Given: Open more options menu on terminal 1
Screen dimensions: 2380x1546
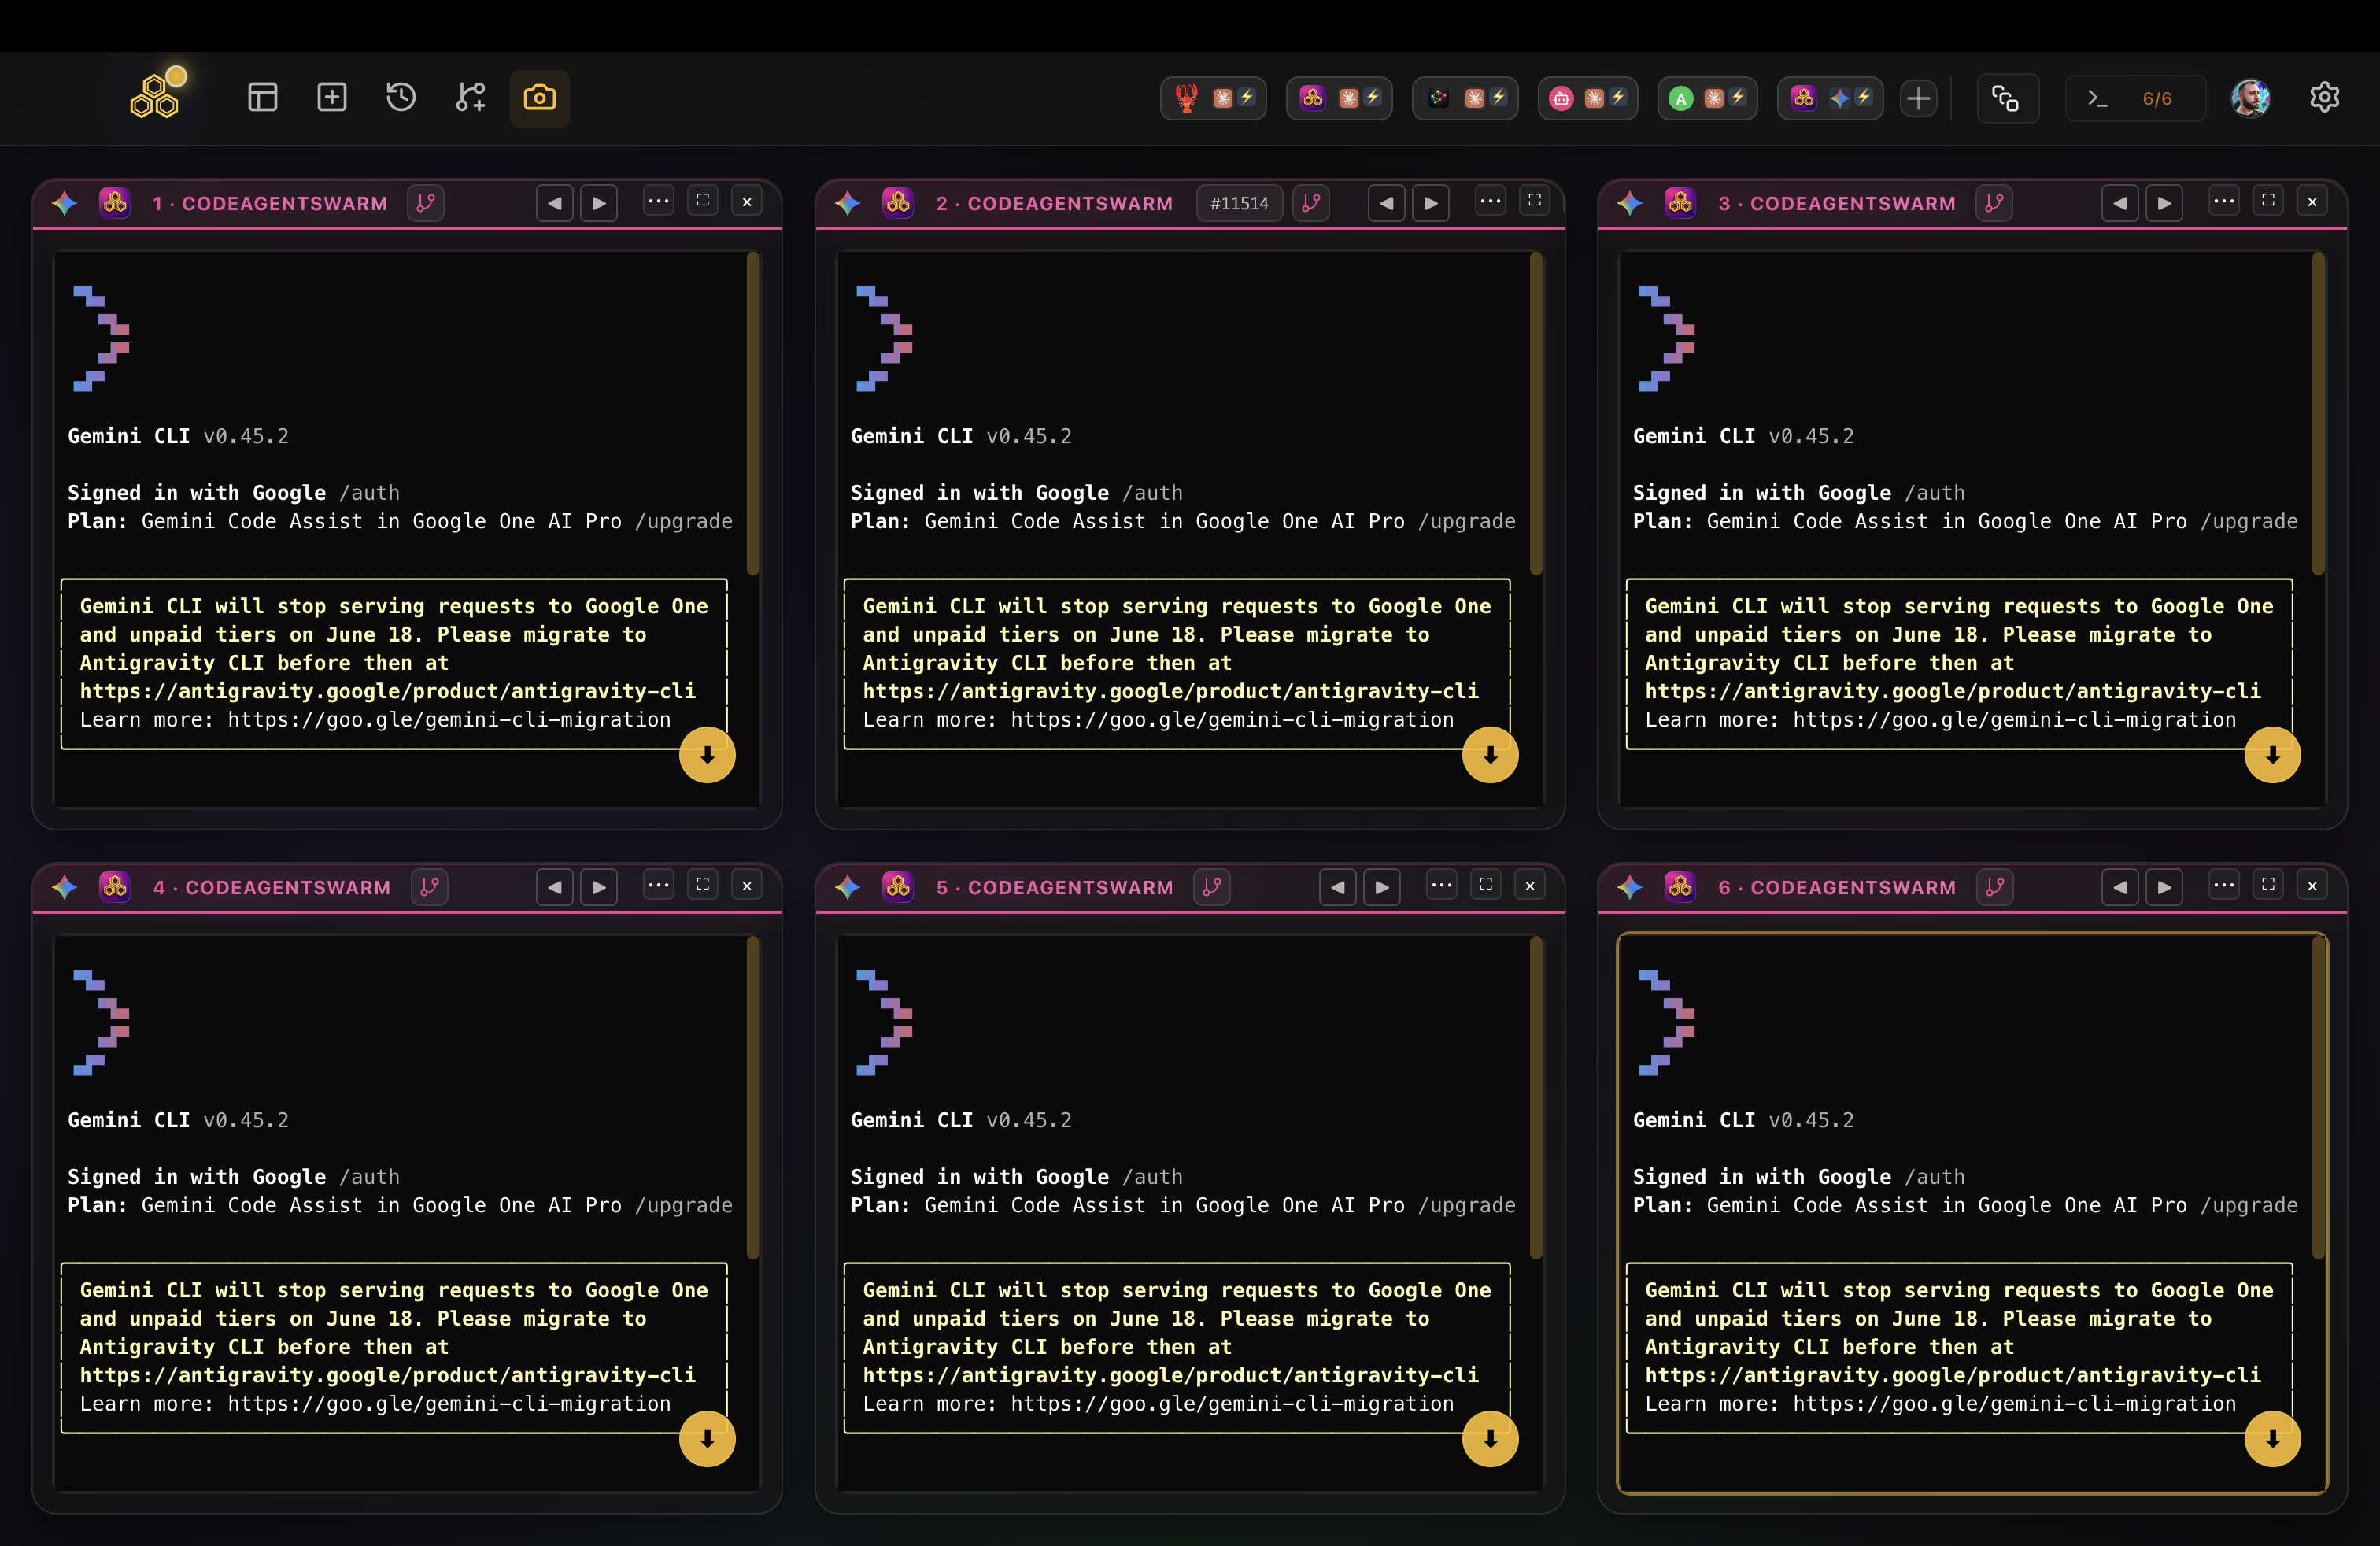Looking at the screenshot, I should (x=658, y=201).
